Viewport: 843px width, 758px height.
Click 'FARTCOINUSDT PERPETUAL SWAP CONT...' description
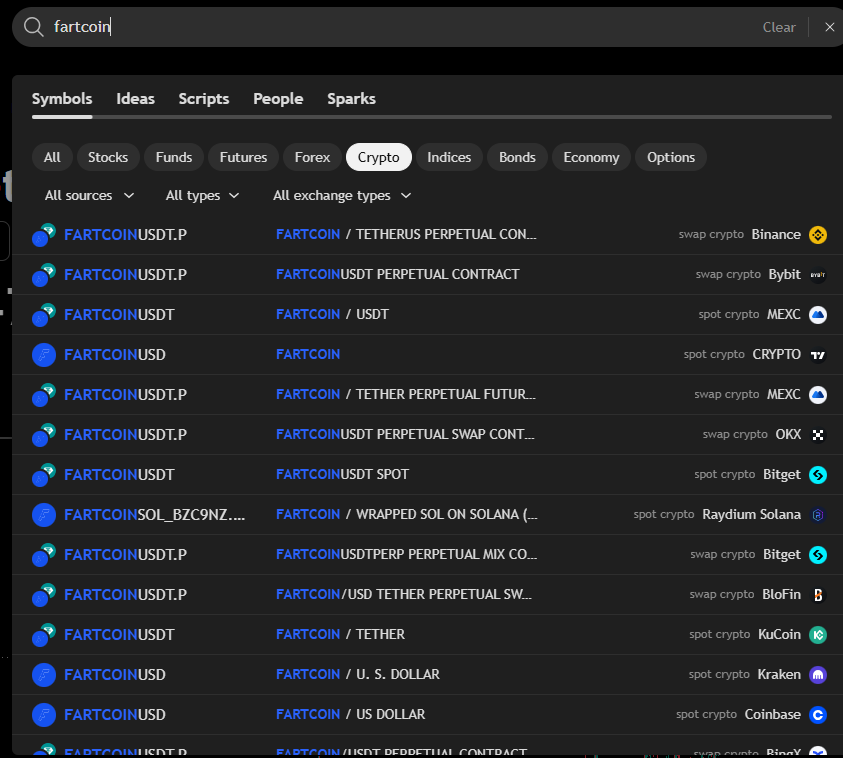(x=405, y=434)
